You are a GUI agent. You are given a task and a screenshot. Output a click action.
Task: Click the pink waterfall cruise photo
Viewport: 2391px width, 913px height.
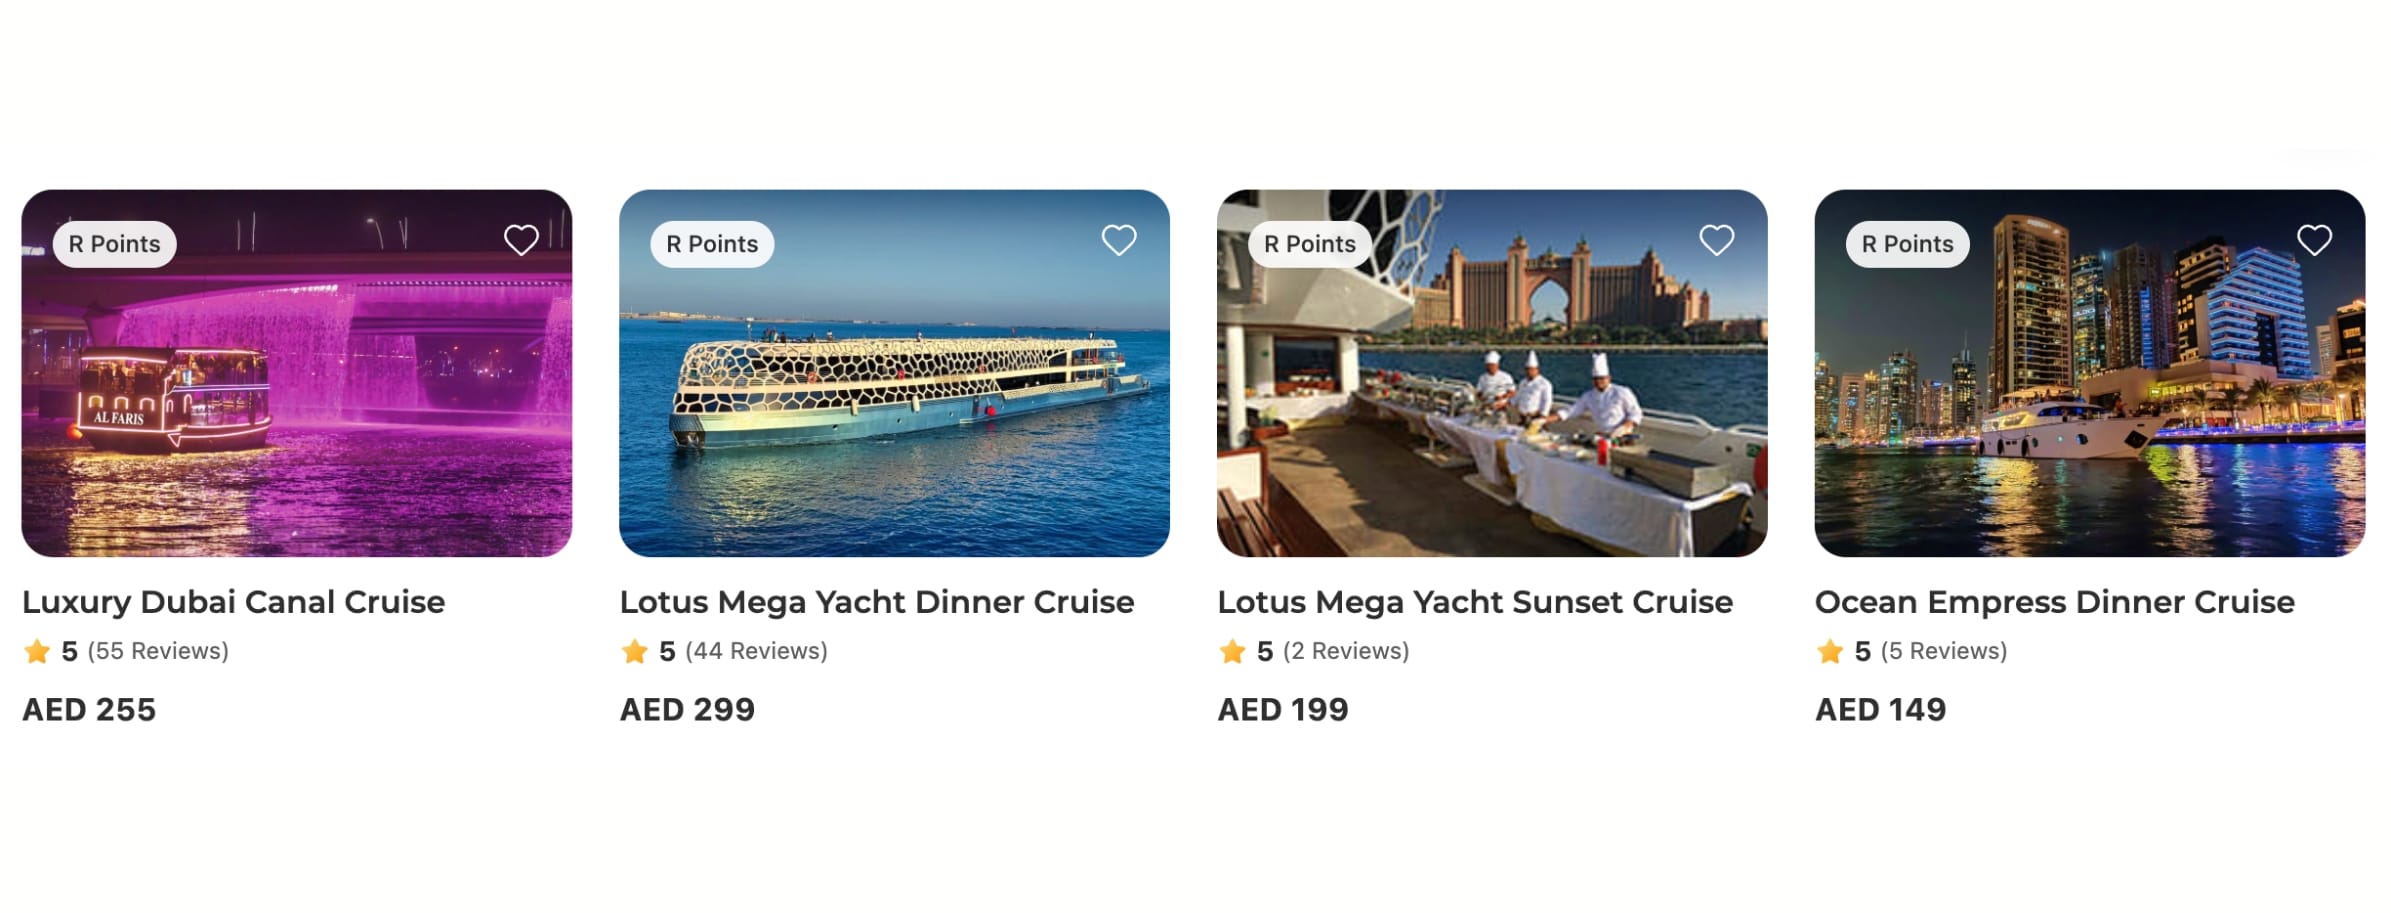(296, 400)
